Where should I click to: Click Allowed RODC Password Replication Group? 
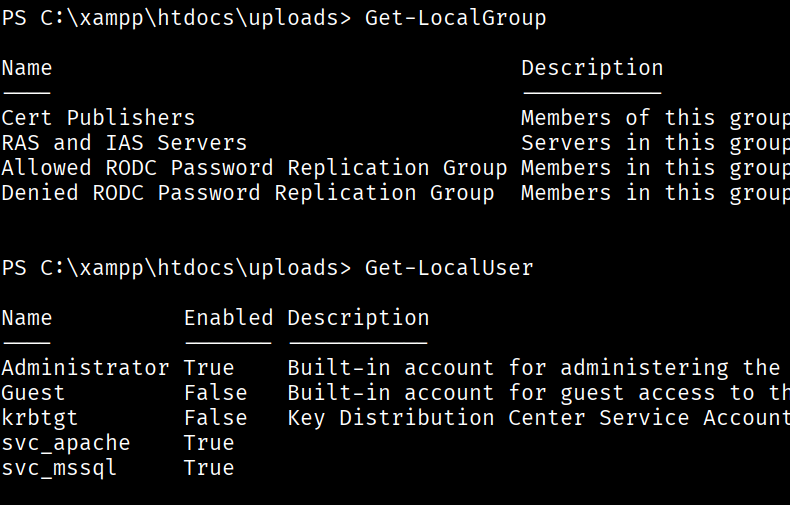[x=254, y=168]
